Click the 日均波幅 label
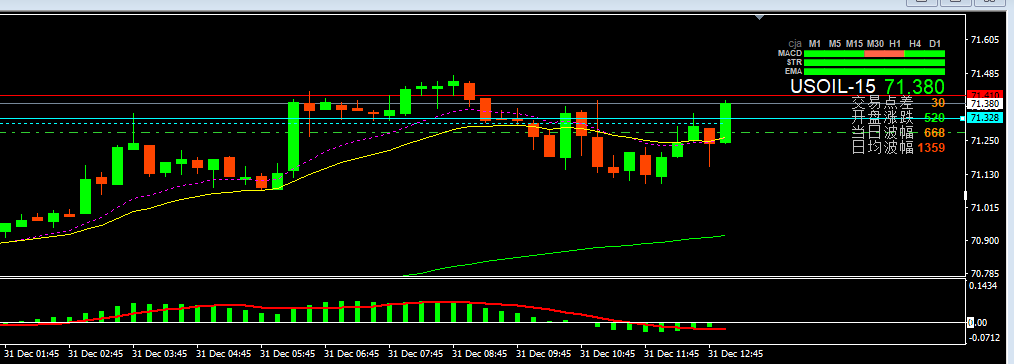 pos(882,147)
